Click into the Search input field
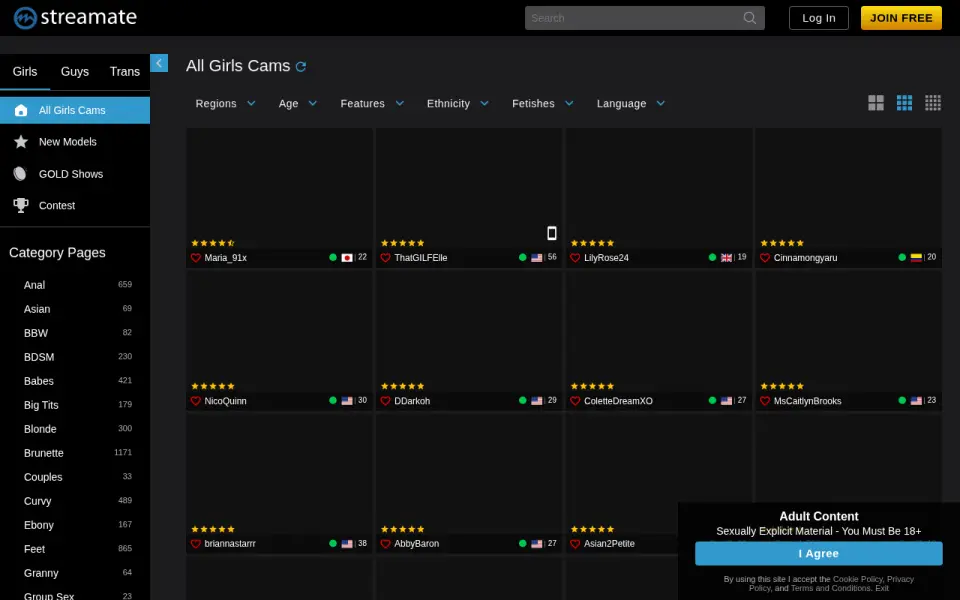The width and height of the screenshot is (960, 600). click(x=634, y=18)
